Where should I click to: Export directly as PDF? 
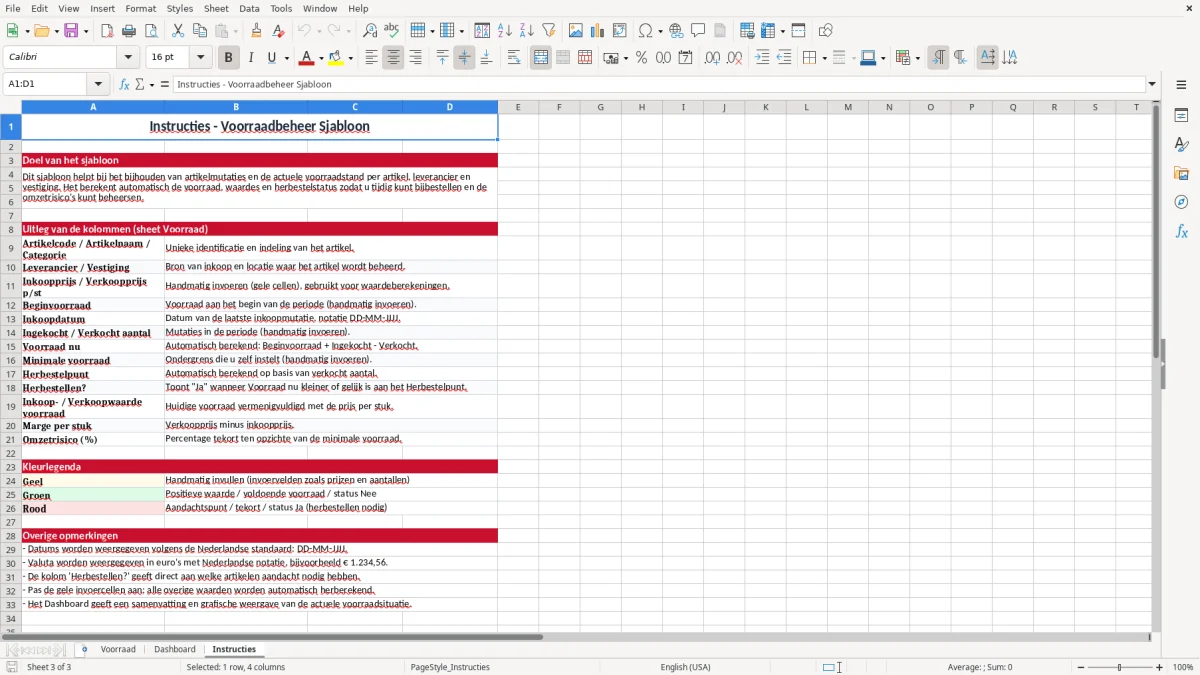point(107,31)
